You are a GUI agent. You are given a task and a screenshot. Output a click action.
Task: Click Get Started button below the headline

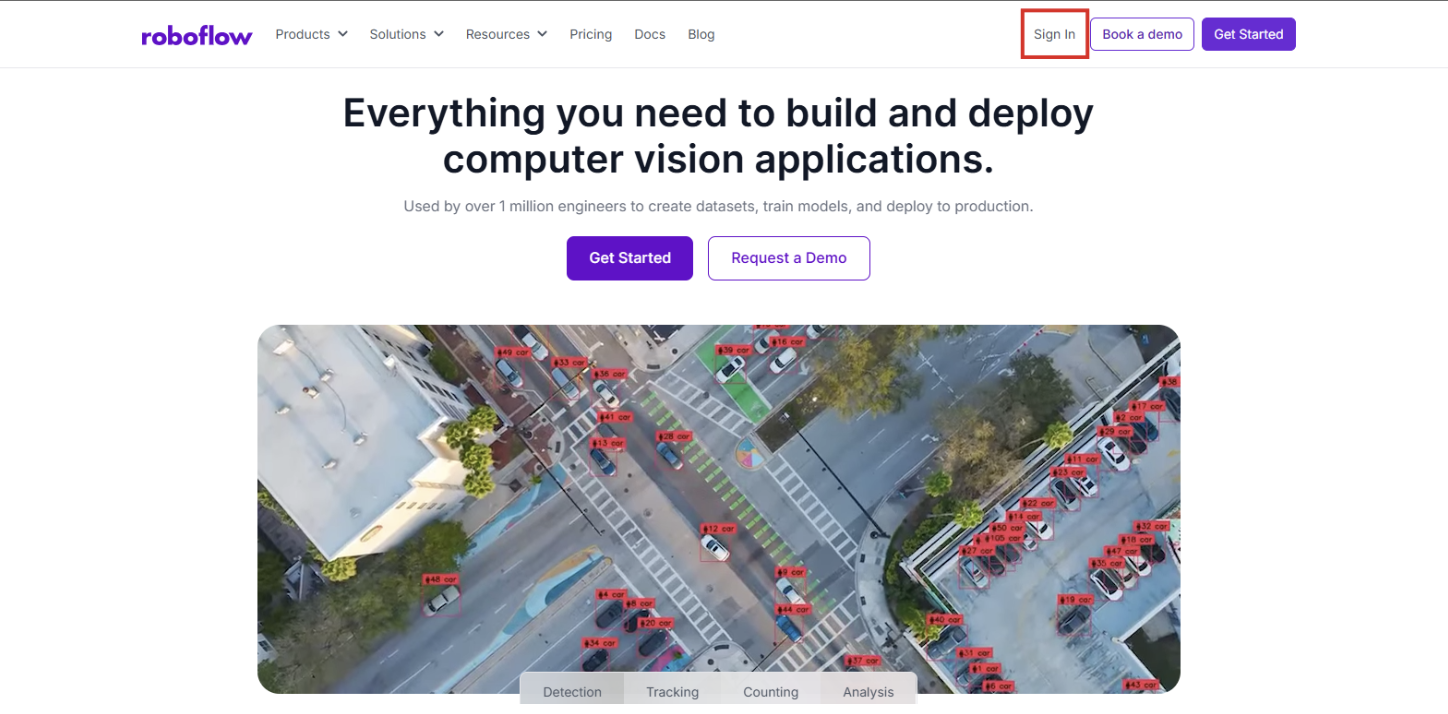click(629, 258)
